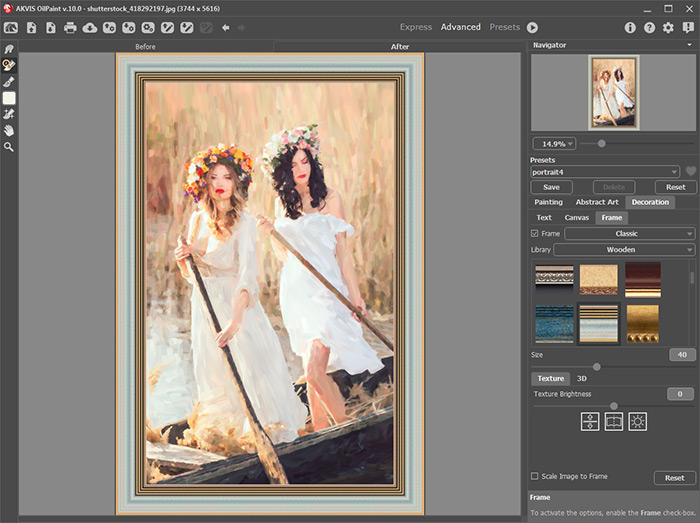
Task: Enable Scale Image to Frame checkbox
Action: (535, 476)
